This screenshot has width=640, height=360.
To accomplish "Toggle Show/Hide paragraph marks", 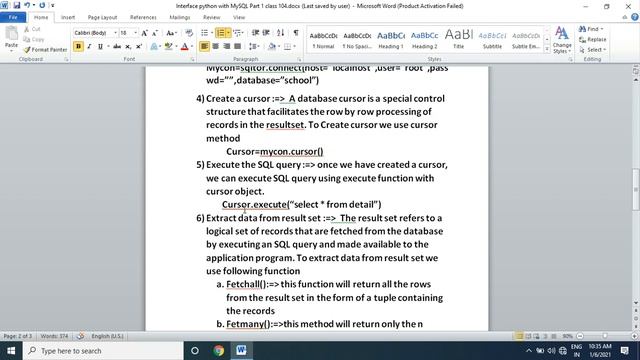I will coord(296,33).
